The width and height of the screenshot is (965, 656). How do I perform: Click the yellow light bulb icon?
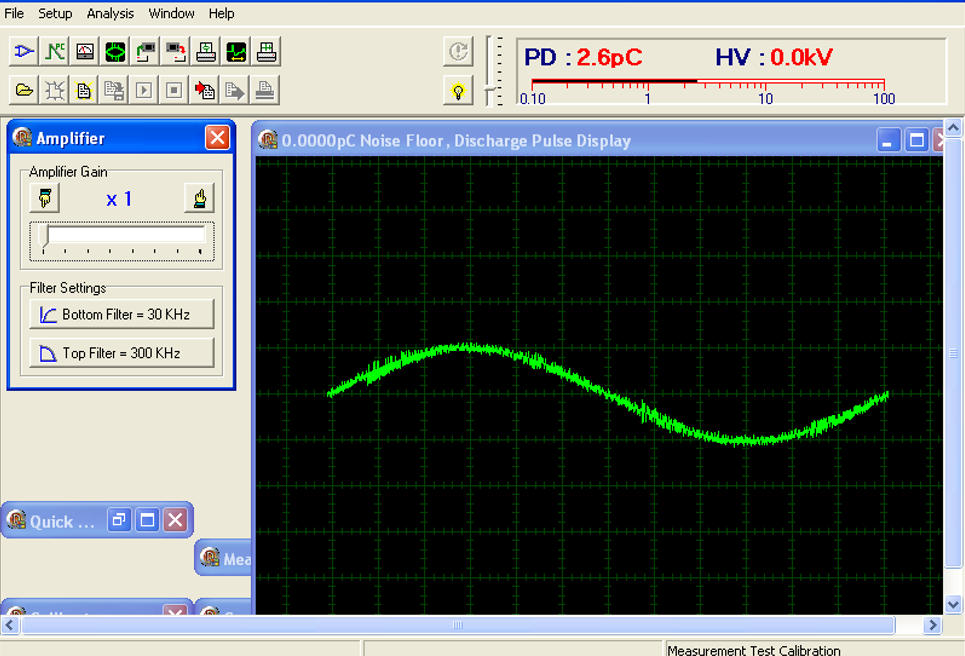(458, 91)
